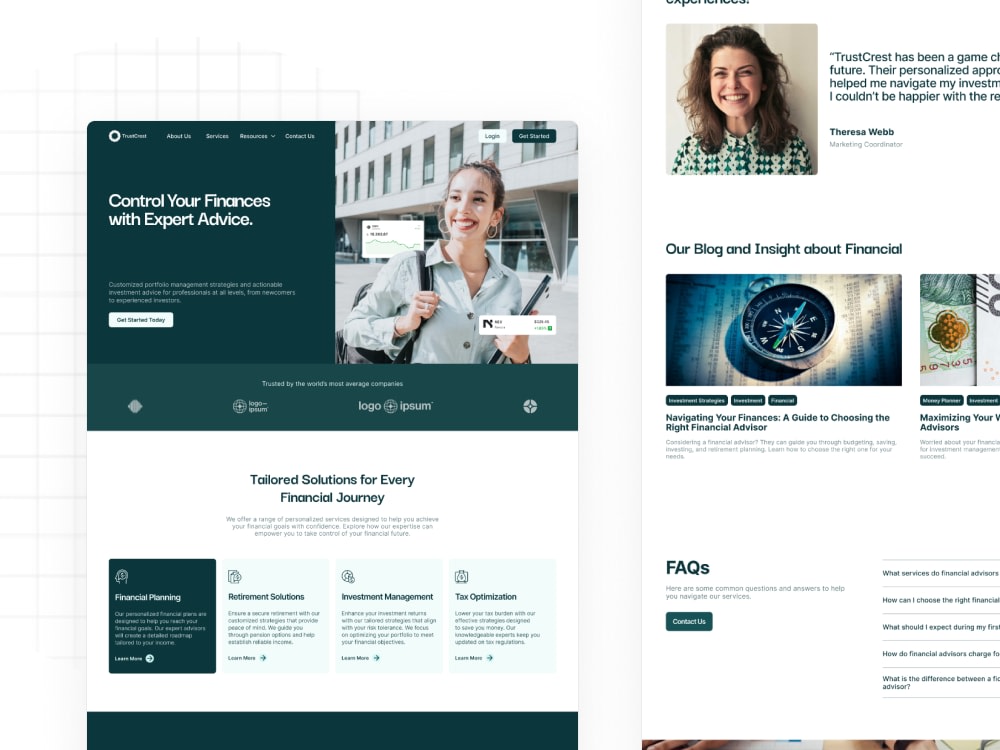The width and height of the screenshot is (1000, 750).
Task: Click the 'Our Blog and Insight about Financial' heading
Action: pyautogui.click(x=784, y=249)
